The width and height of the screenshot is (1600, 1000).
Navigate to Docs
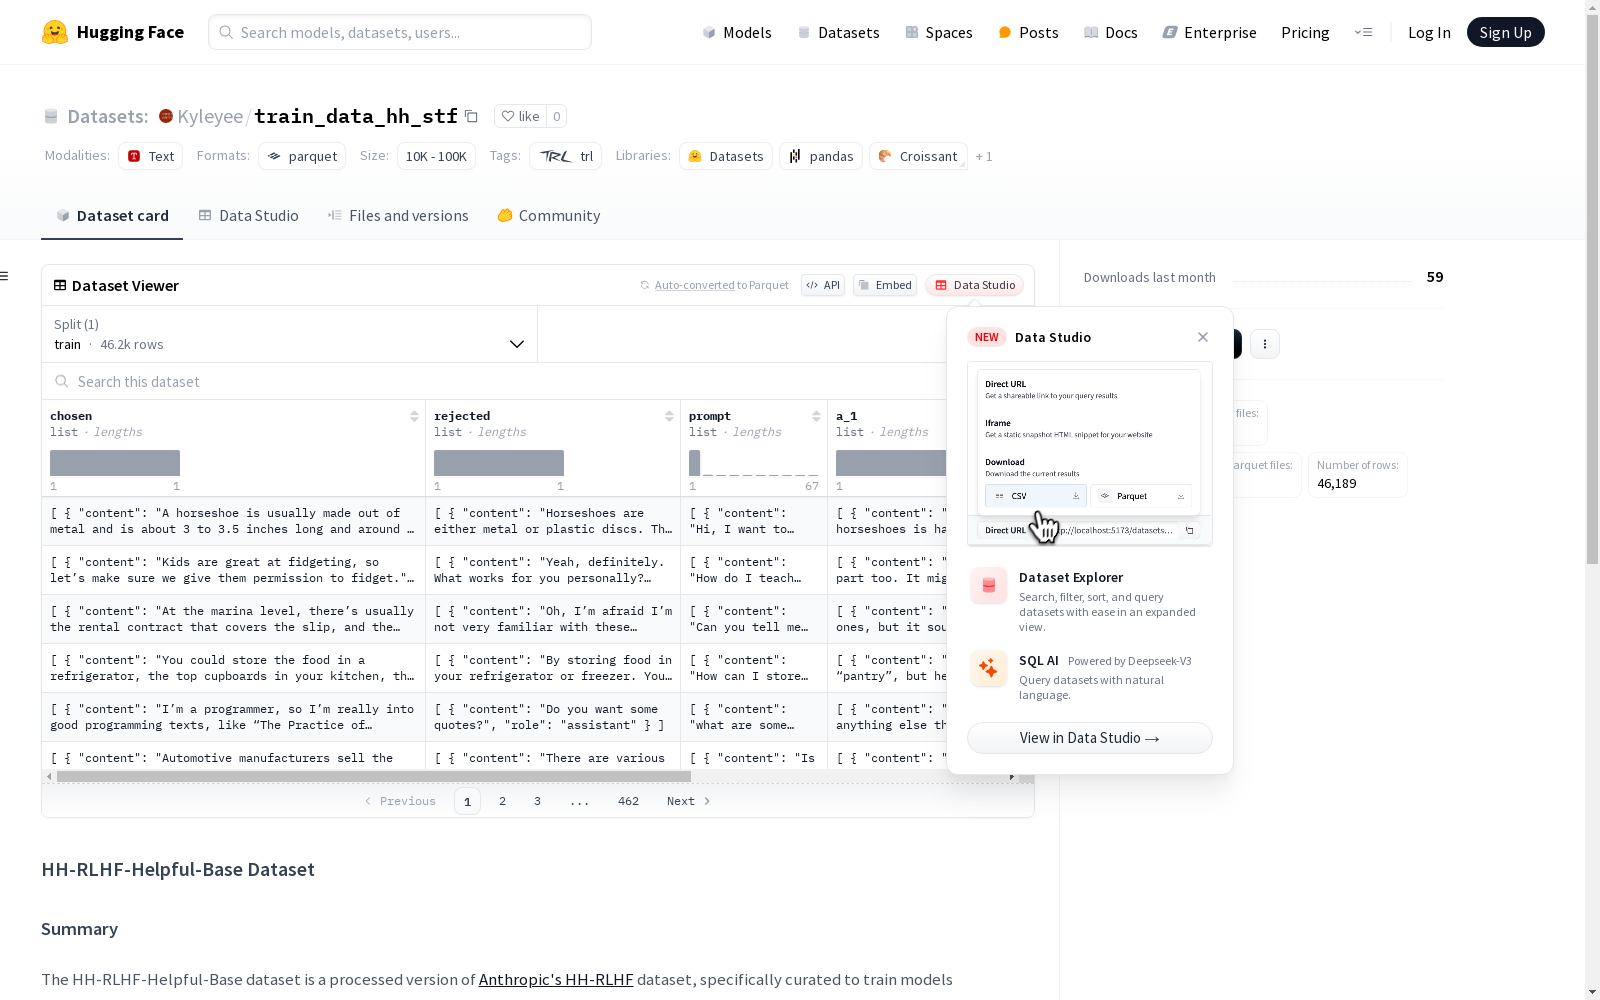coord(1111,32)
